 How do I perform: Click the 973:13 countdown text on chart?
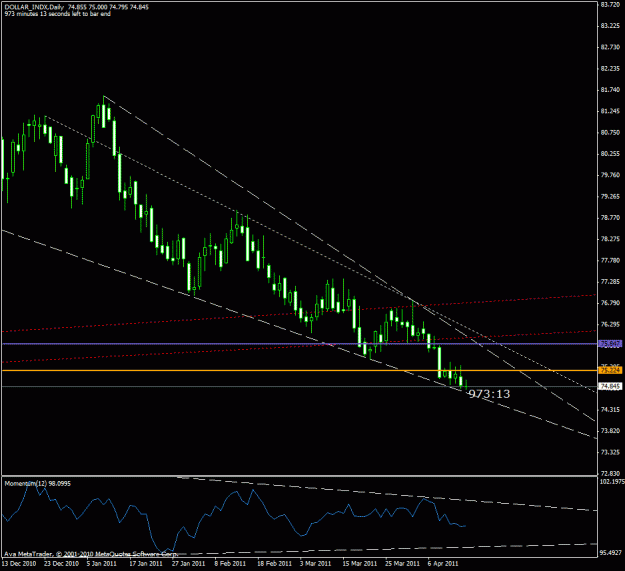pyautogui.click(x=489, y=394)
